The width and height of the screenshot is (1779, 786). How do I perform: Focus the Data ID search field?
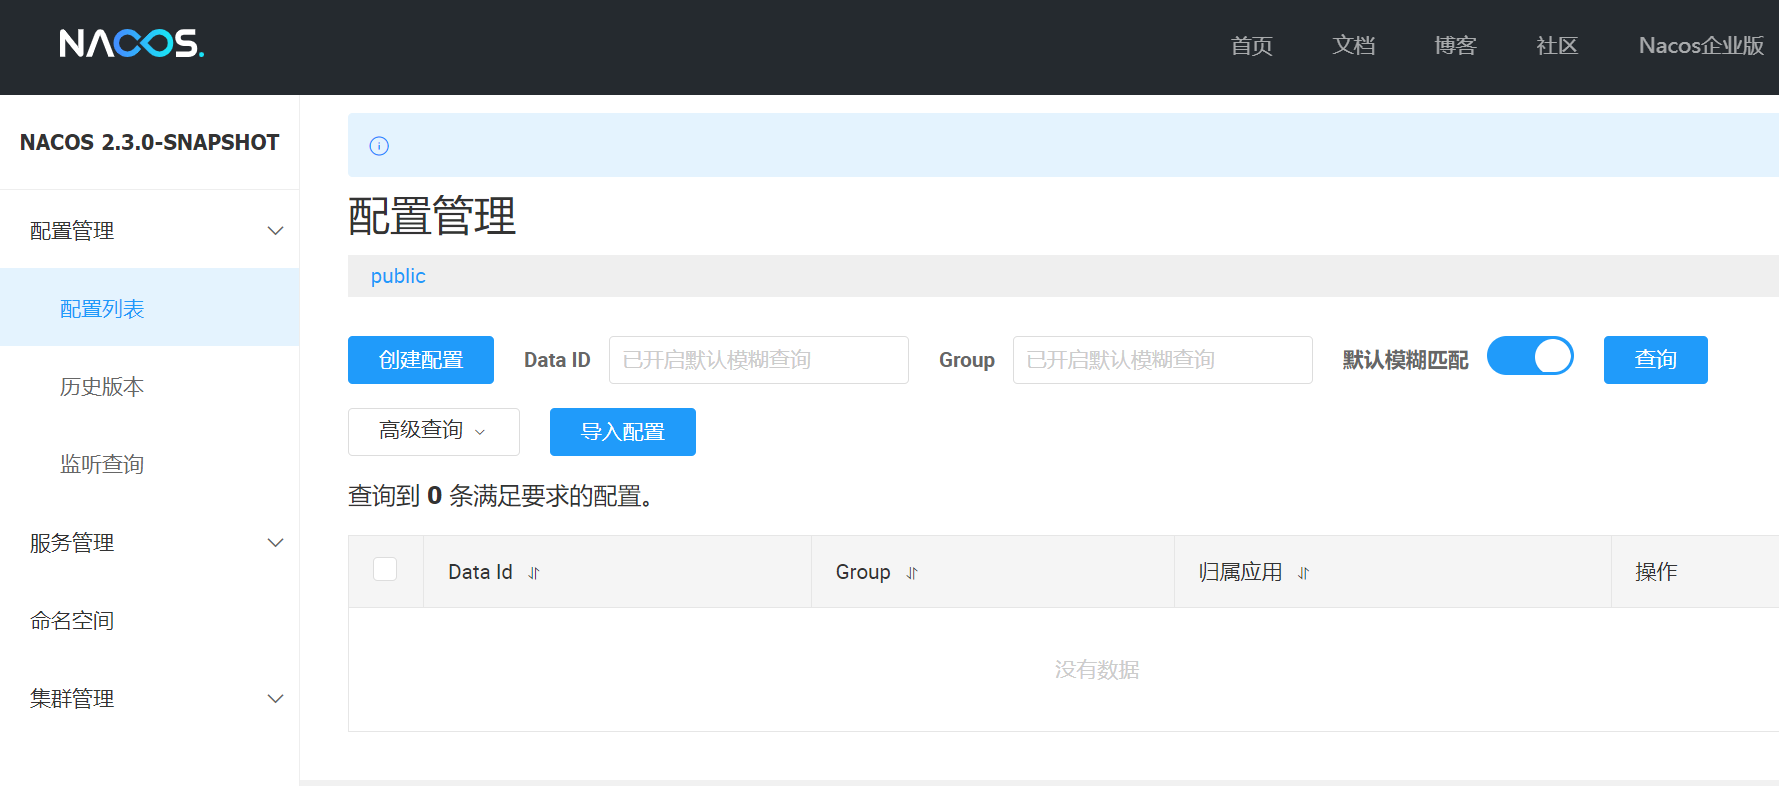click(x=759, y=360)
